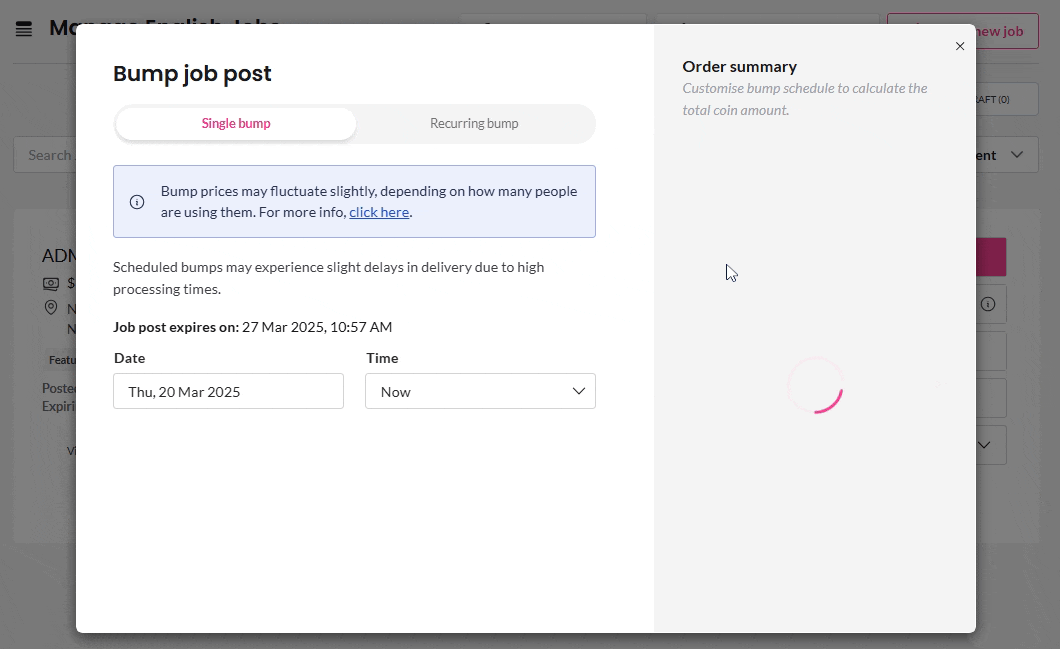
Task: Click the info icon in the notice box
Action: (137, 202)
